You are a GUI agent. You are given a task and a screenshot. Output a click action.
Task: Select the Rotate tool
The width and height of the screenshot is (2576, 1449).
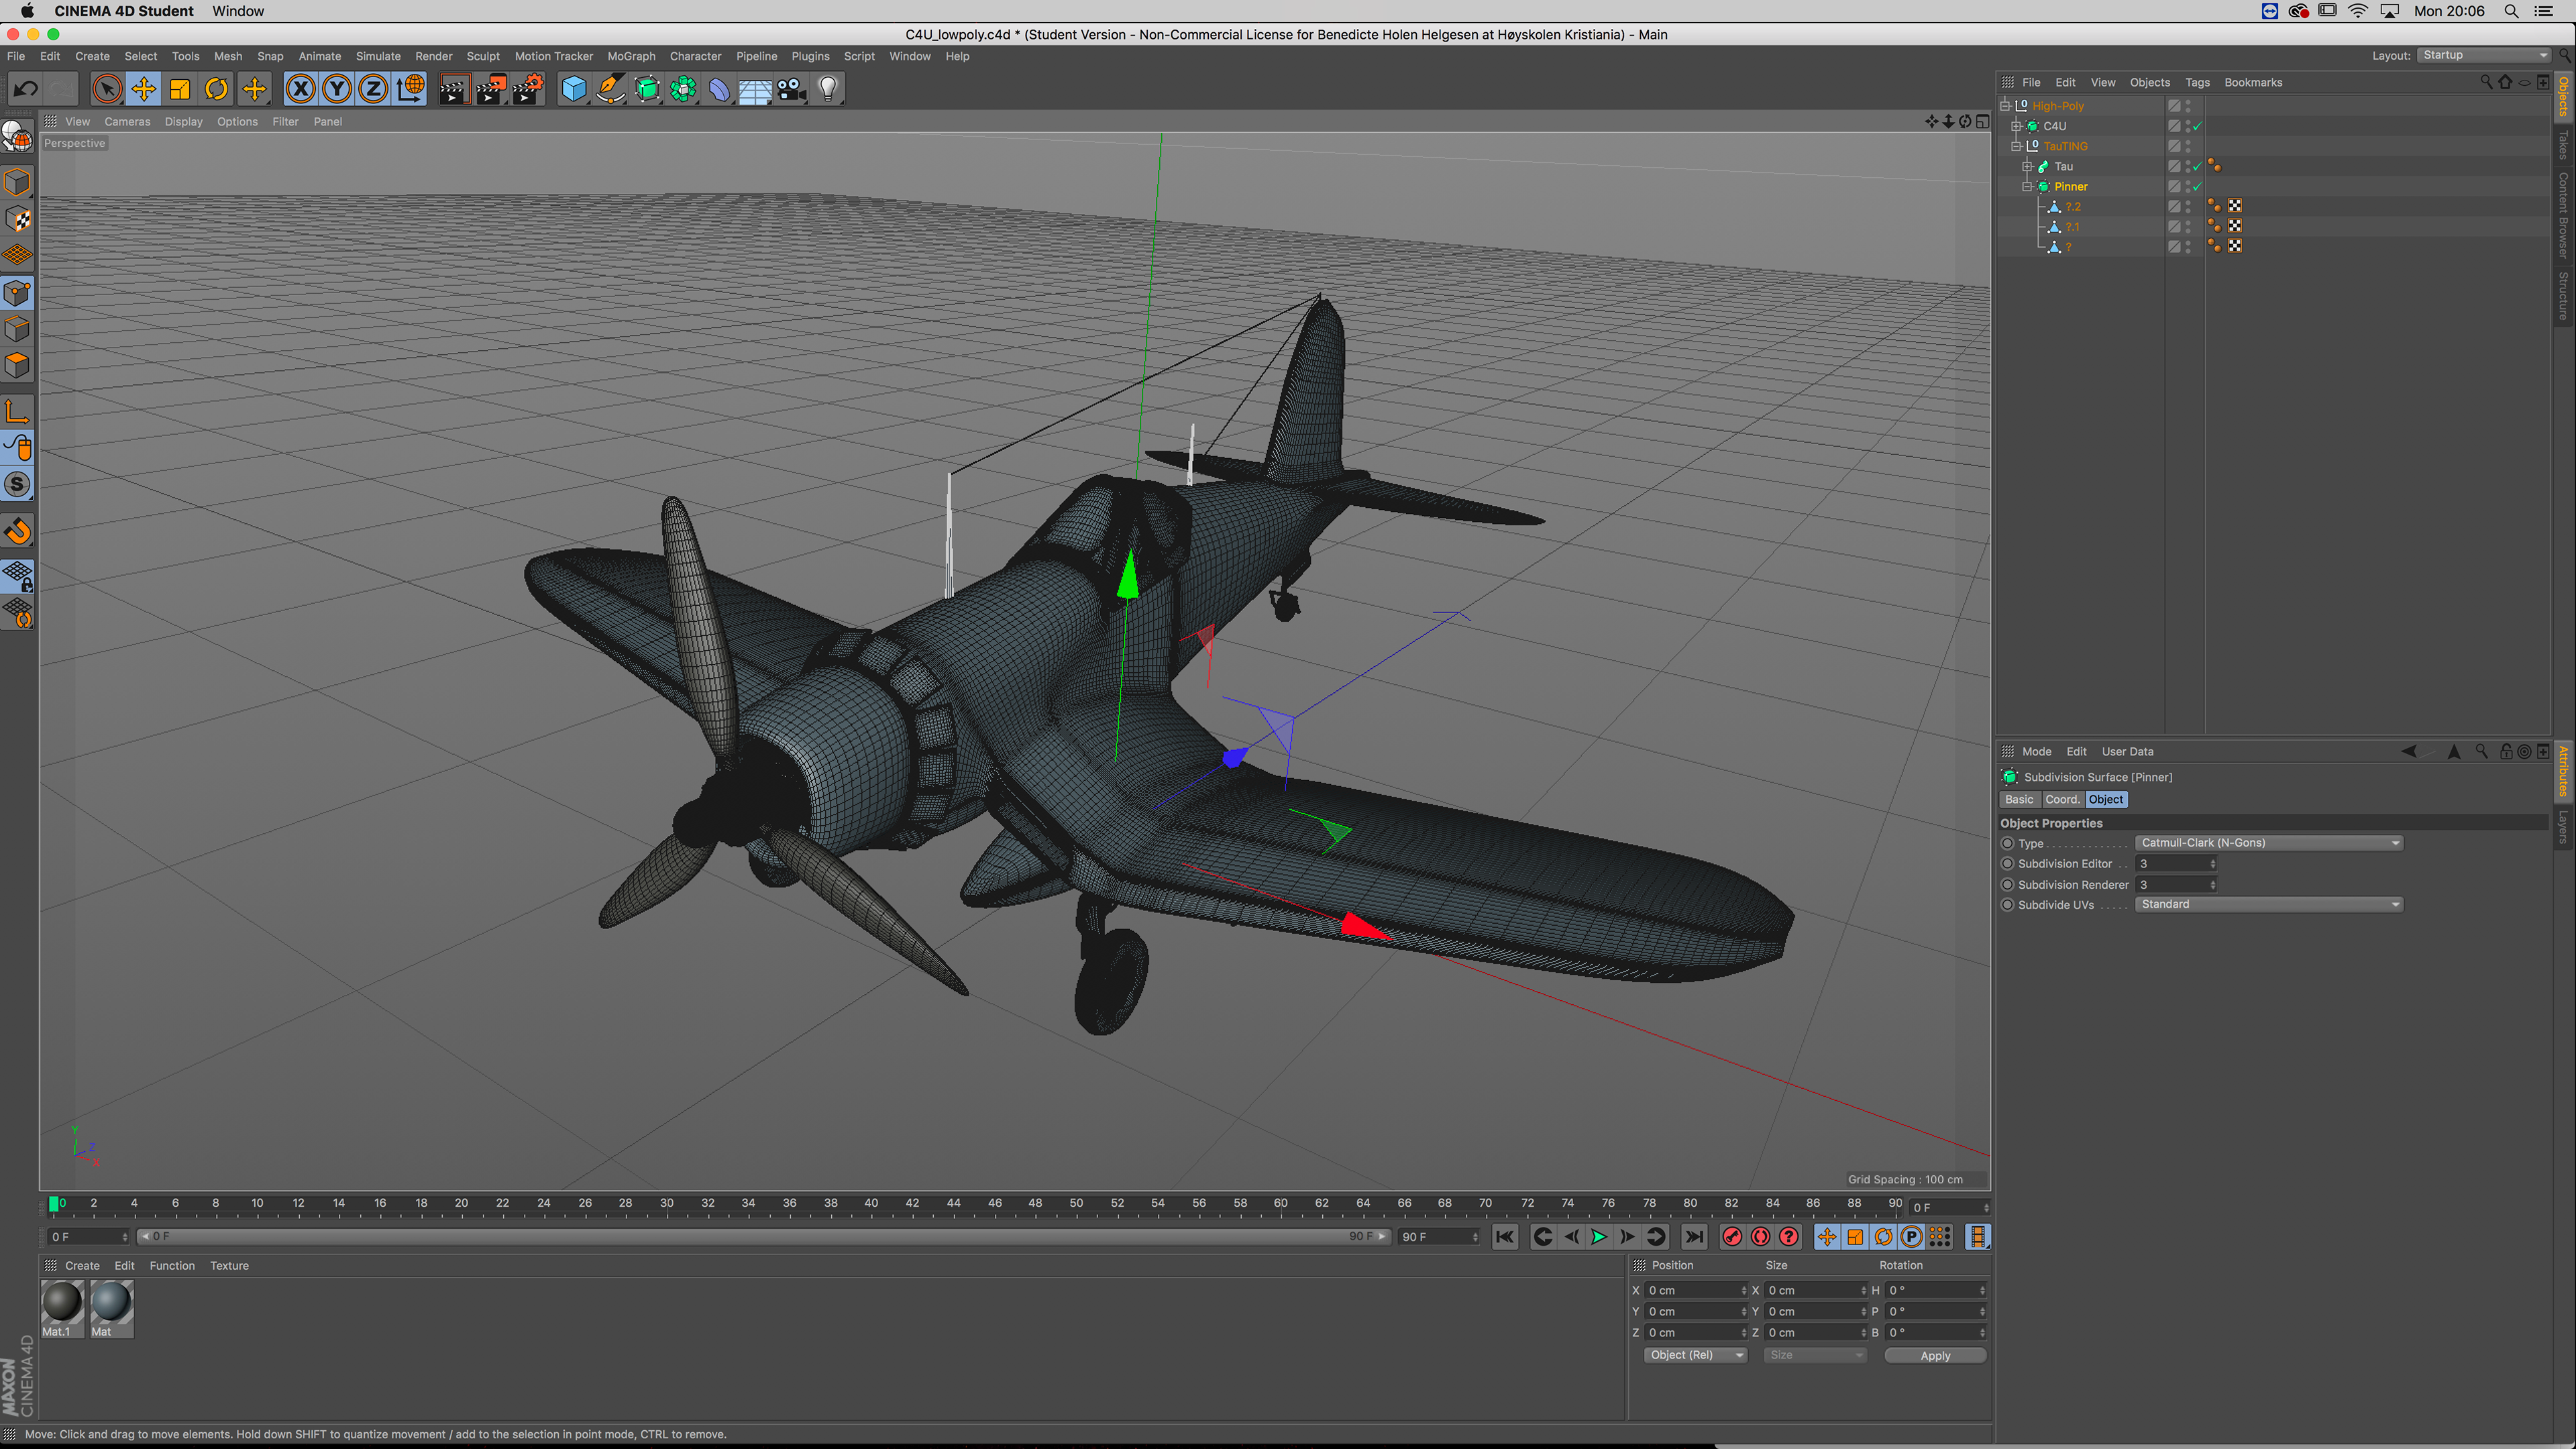pos(216,89)
